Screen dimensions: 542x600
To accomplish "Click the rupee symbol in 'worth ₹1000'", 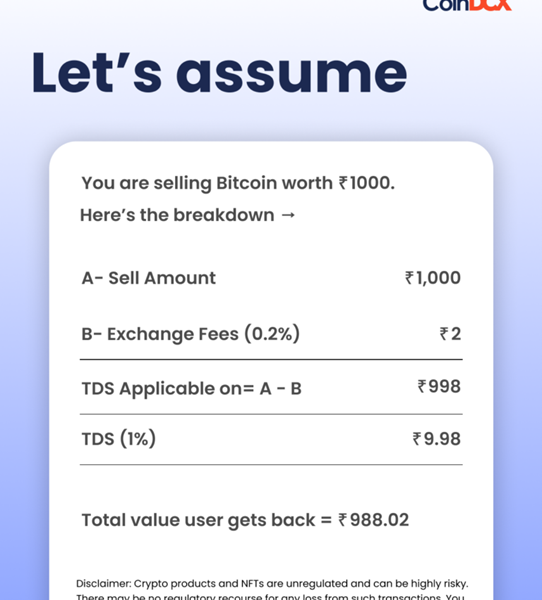I will [x=343, y=183].
